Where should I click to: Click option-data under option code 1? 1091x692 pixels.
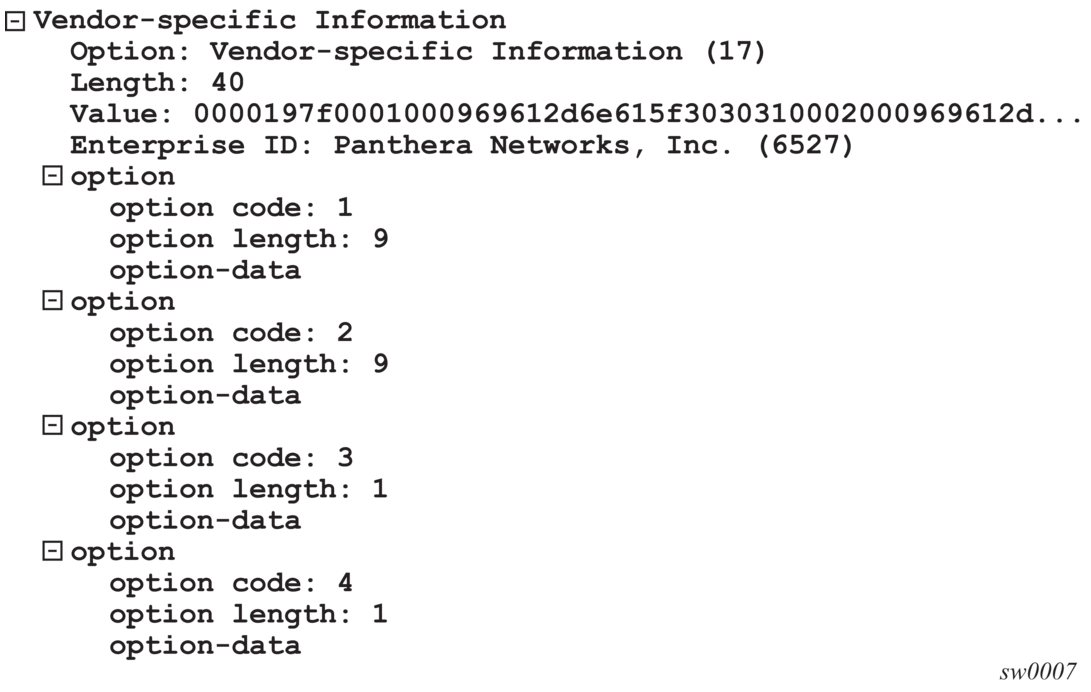point(204,271)
